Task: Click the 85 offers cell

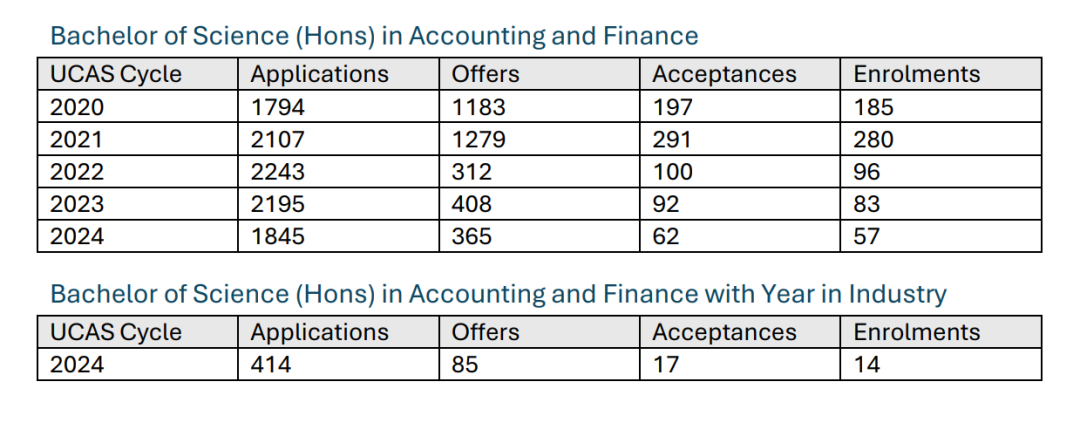Action: pos(539,364)
